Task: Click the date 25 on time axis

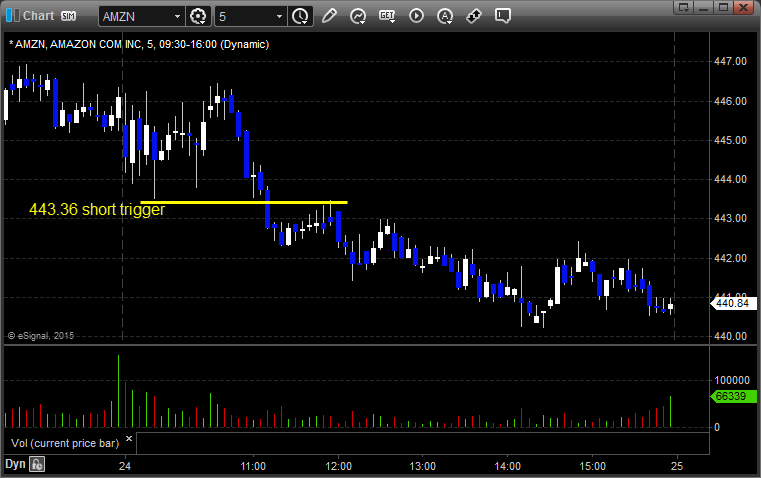Action: tap(677, 466)
